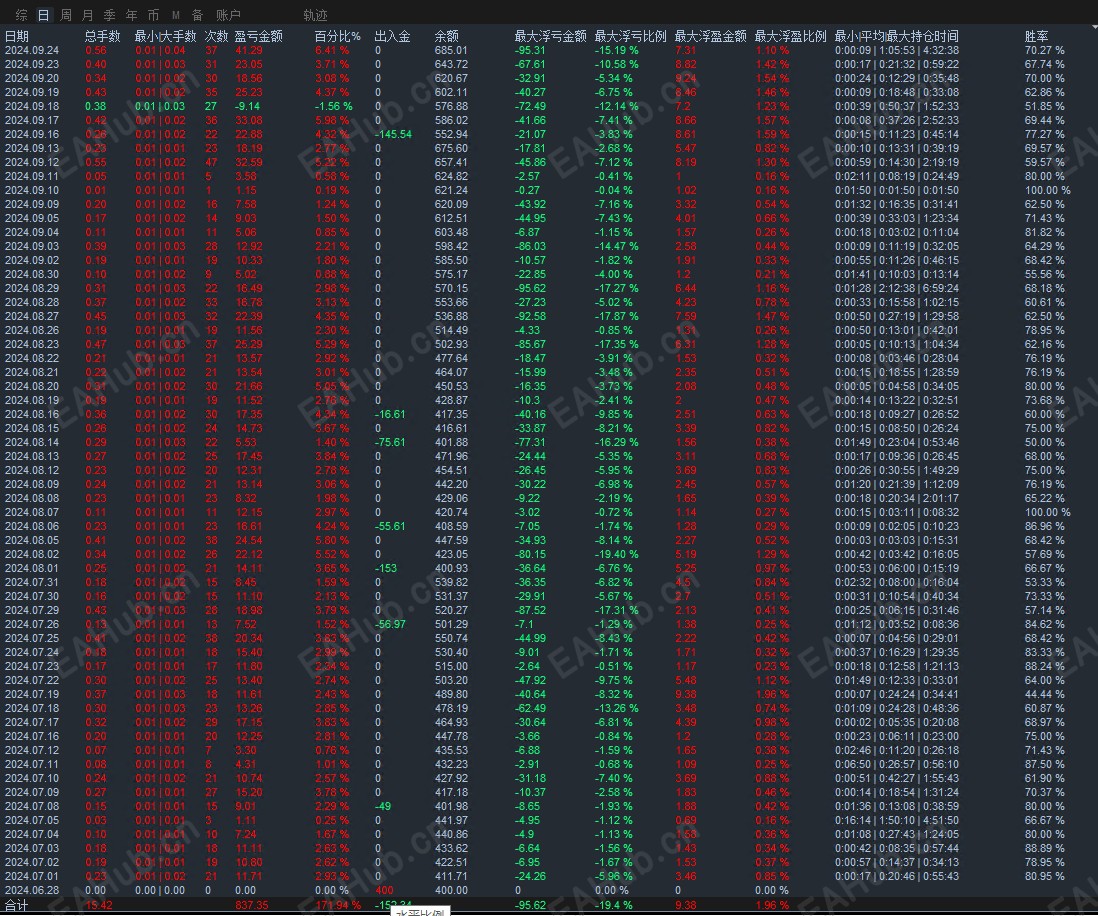1098x916 pixels.
Task: Click the -55.61 withdrawal cell
Action: (x=390, y=527)
